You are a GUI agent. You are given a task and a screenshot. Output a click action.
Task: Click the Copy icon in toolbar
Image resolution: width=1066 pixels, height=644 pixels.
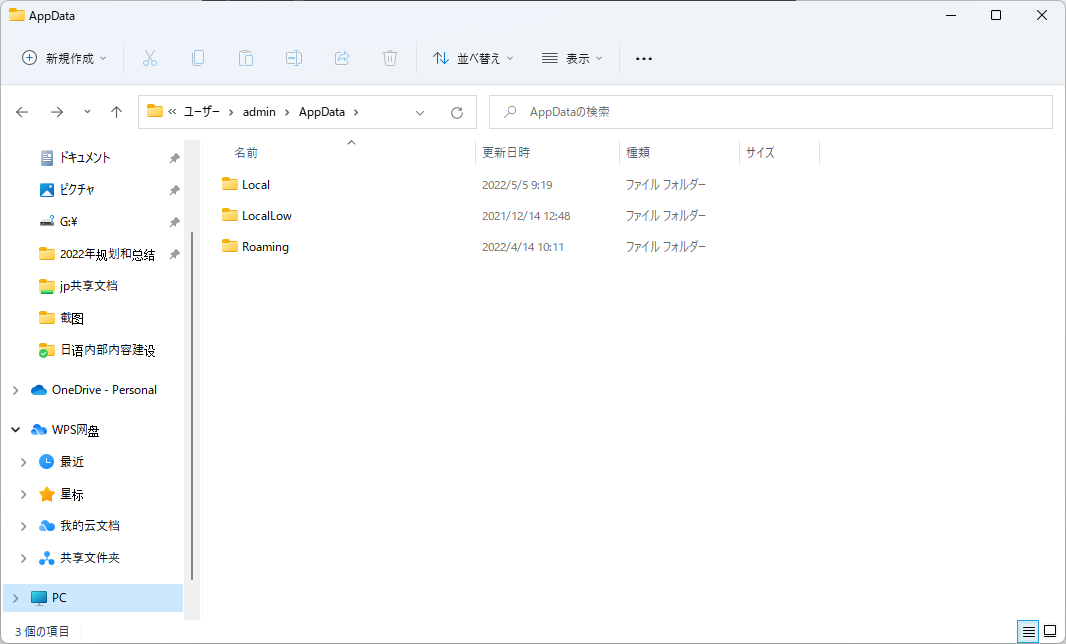point(198,58)
